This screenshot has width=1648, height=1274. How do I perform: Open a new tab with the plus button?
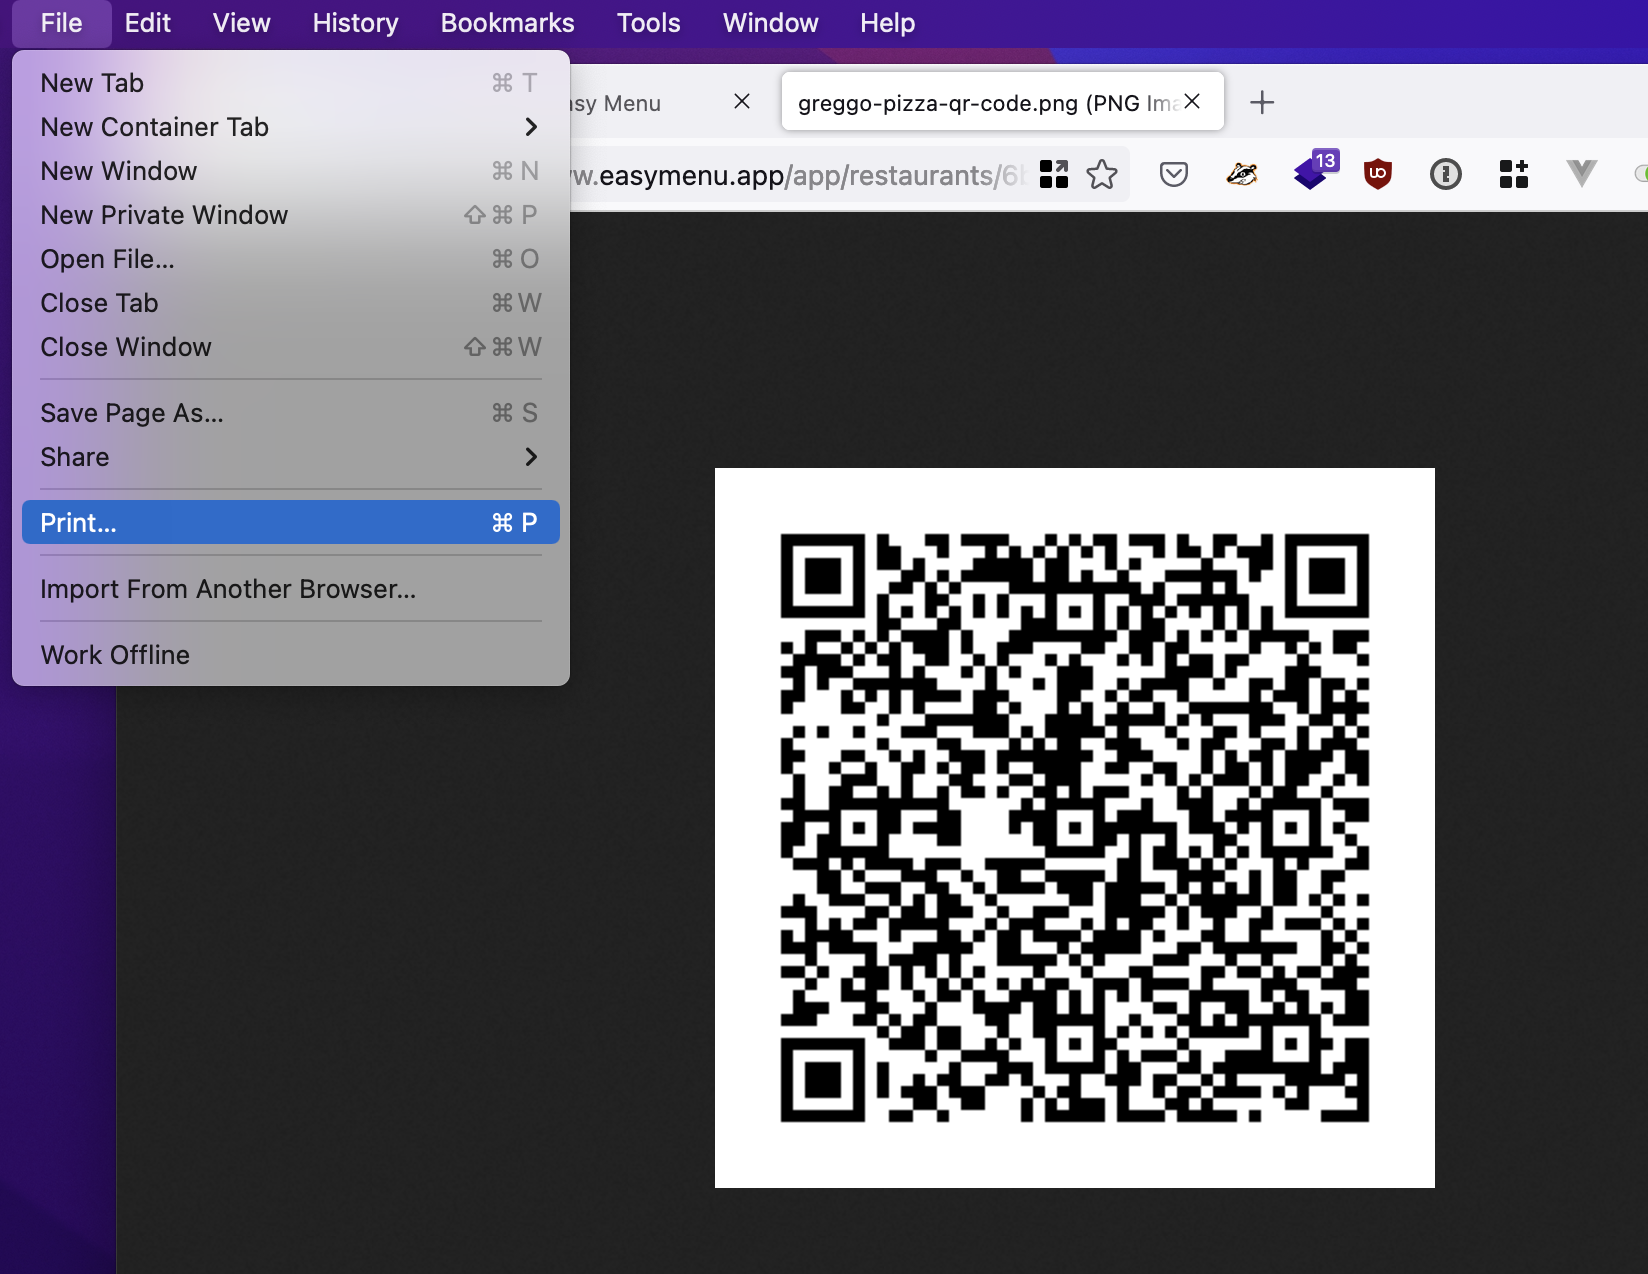click(1262, 102)
